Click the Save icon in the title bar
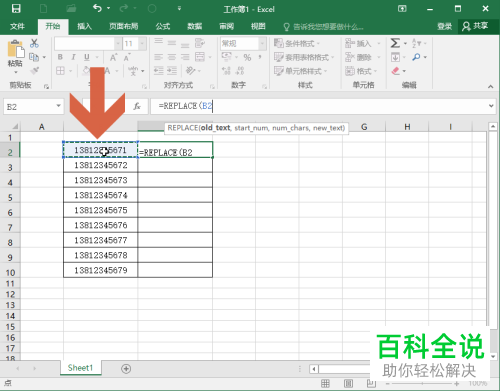 (16, 9)
